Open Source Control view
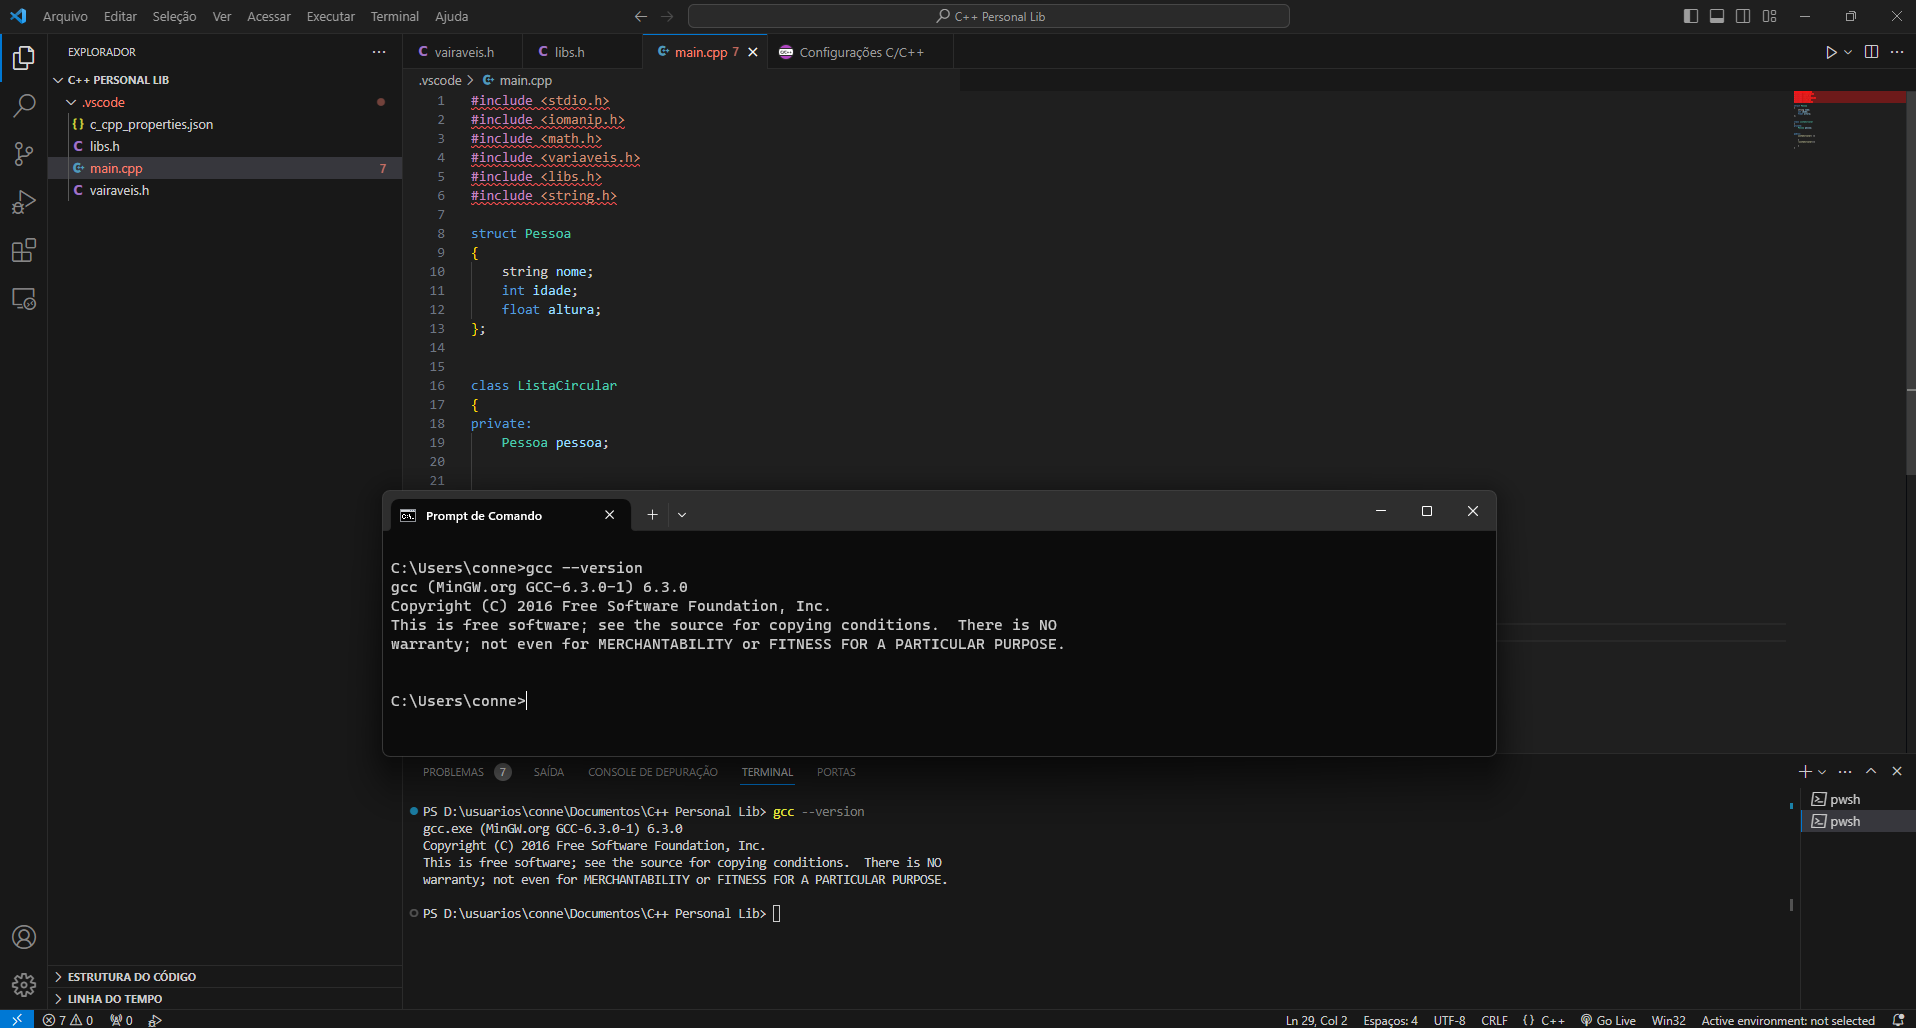Image resolution: width=1916 pixels, height=1028 pixels. (x=24, y=154)
